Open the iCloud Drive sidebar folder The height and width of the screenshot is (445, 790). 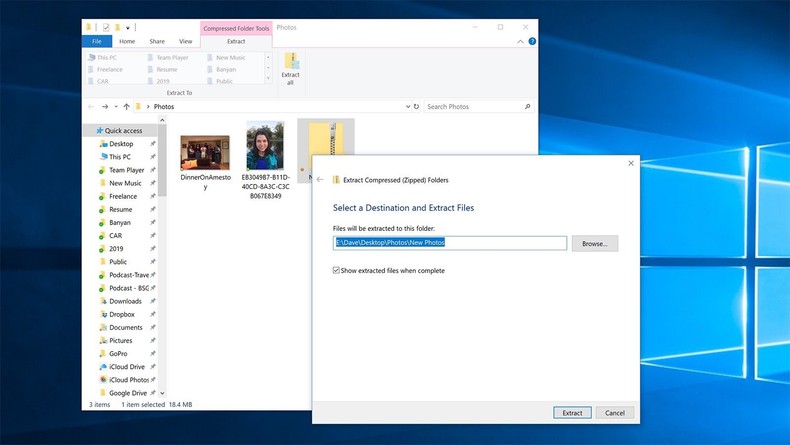126,367
